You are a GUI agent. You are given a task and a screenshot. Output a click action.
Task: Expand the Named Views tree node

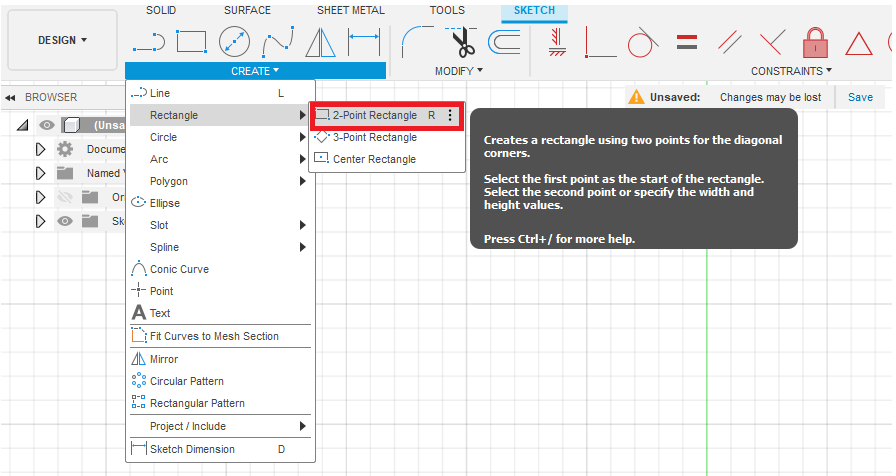click(40, 173)
